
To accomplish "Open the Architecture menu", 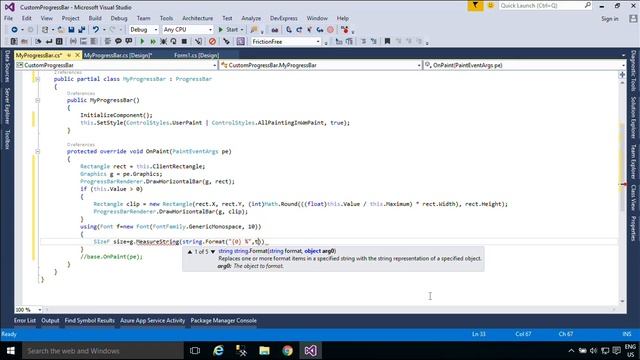I will click(x=198, y=18).
